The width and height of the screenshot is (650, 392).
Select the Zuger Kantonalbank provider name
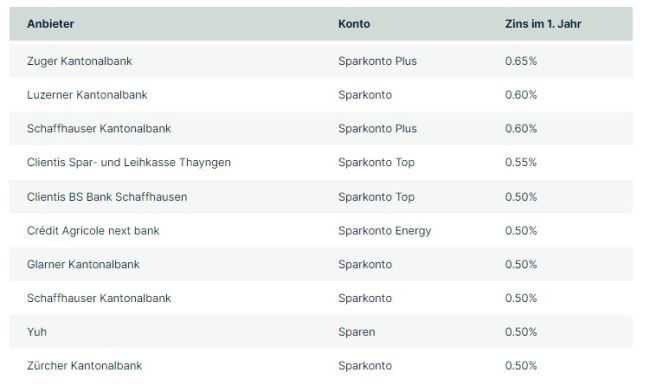pos(80,61)
